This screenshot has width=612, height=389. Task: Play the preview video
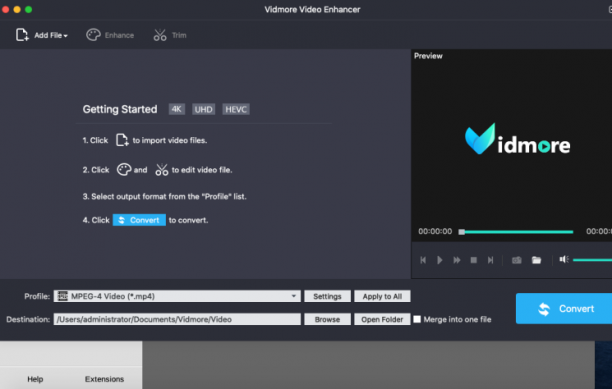439,260
